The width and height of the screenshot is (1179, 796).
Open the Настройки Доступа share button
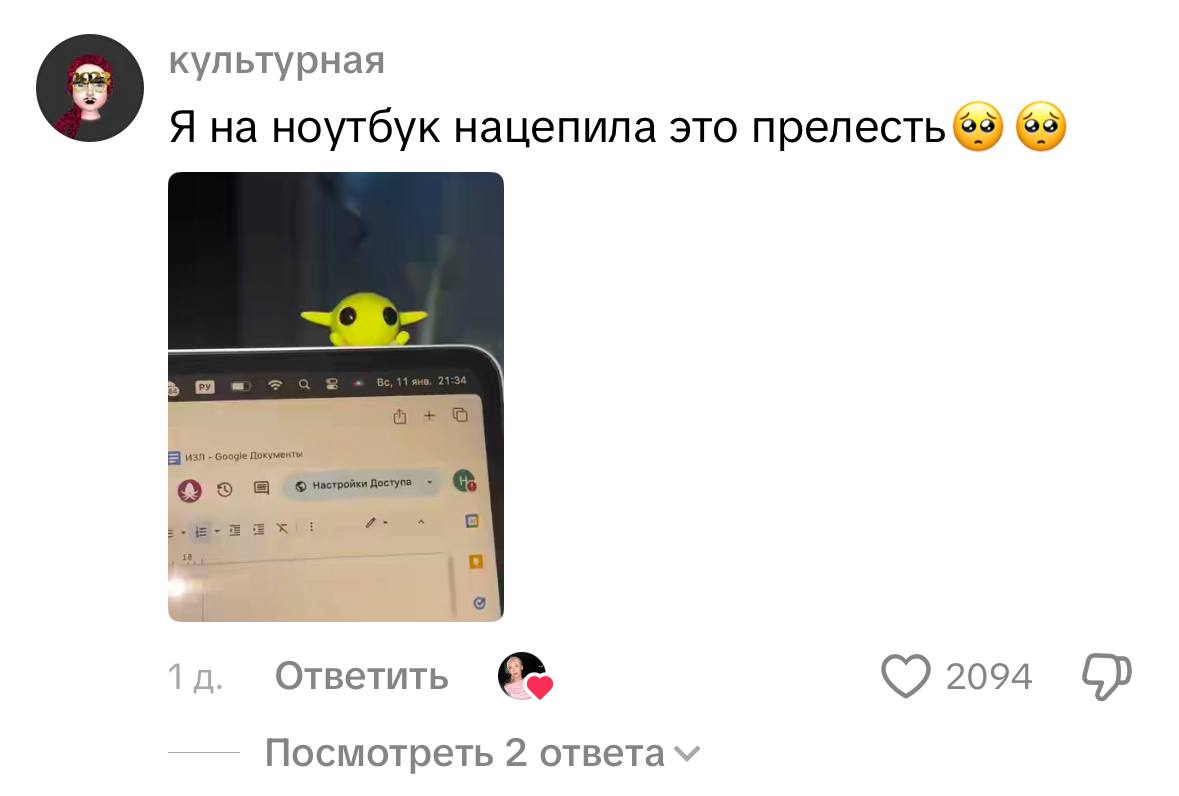click(363, 484)
